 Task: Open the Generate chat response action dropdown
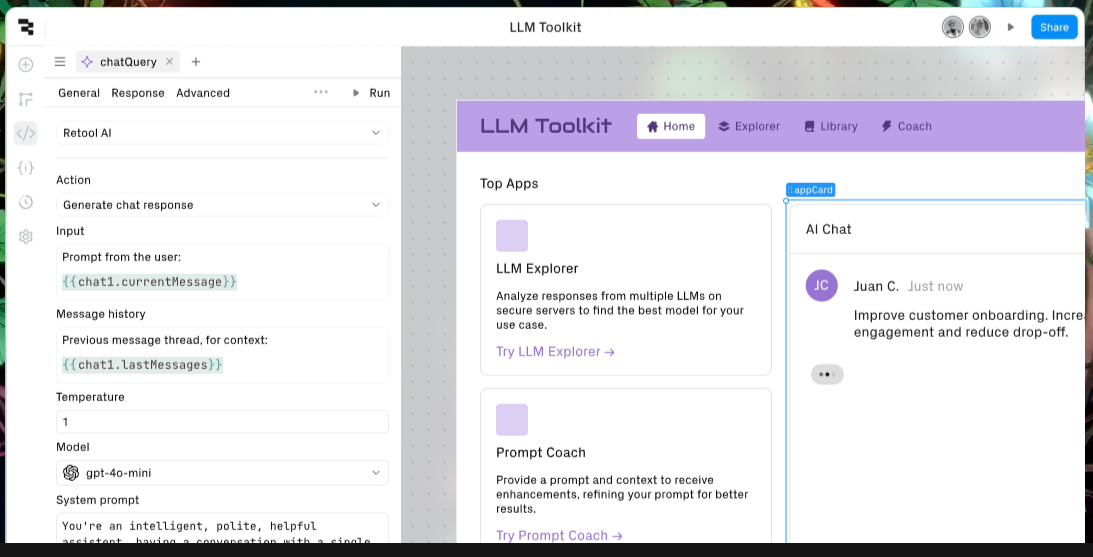point(222,205)
